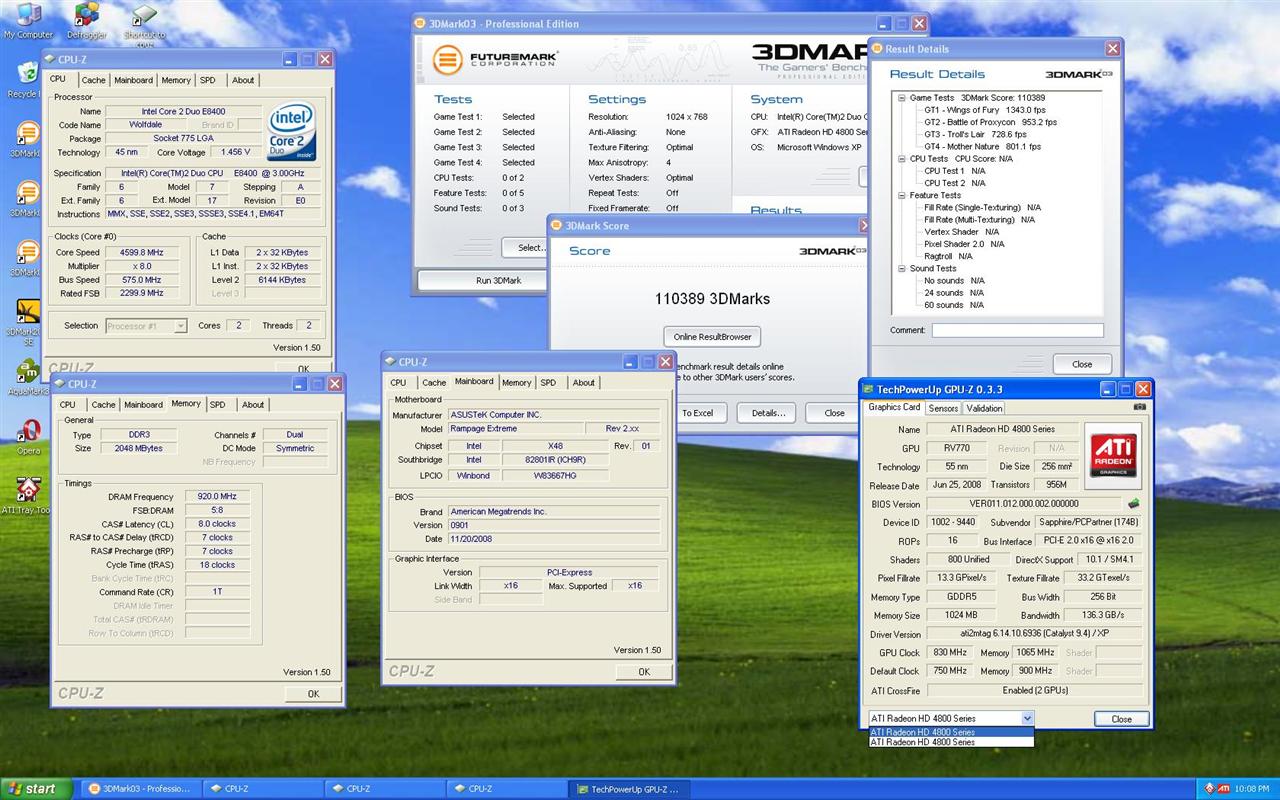Click OK in the Mainboard CPU-Z window
The height and width of the screenshot is (800, 1280).
(x=644, y=672)
